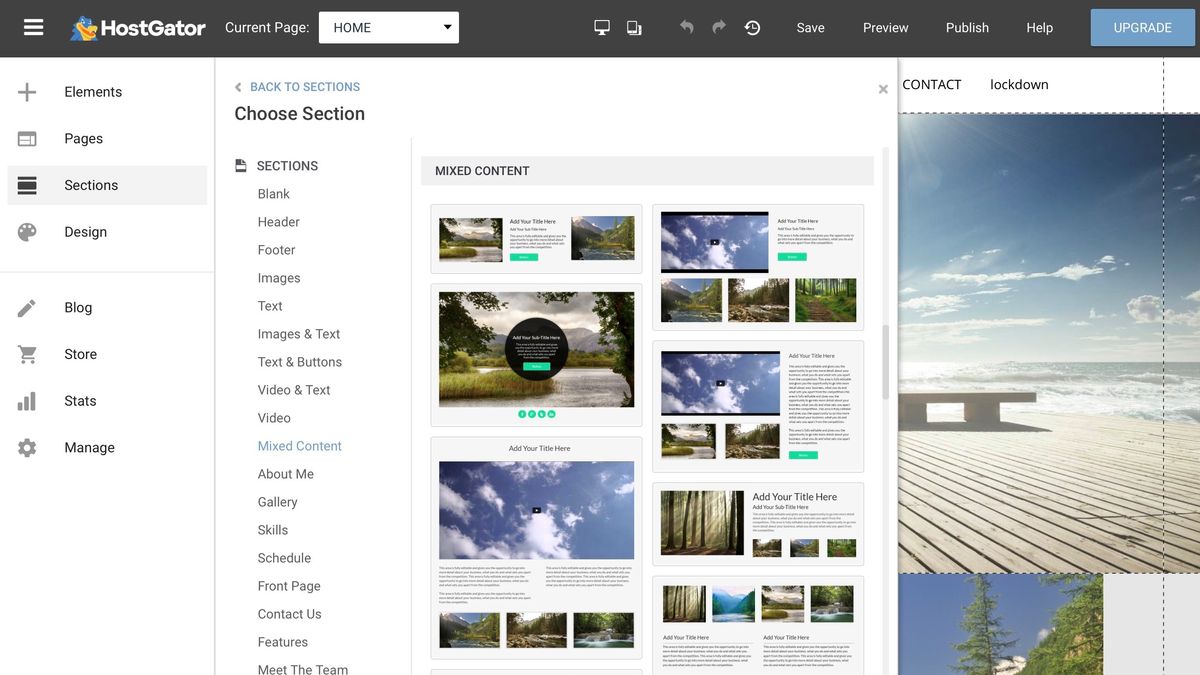Open the Current Page dropdown showing HOME
Image resolution: width=1200 pixels, height=675 pixels.
[x=388, y=27]
